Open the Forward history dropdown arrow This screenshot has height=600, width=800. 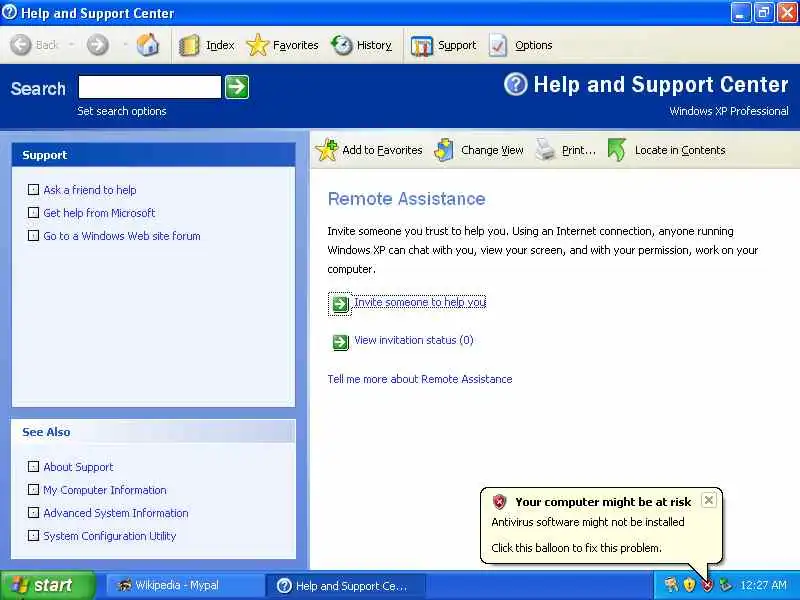pos(125,45)
